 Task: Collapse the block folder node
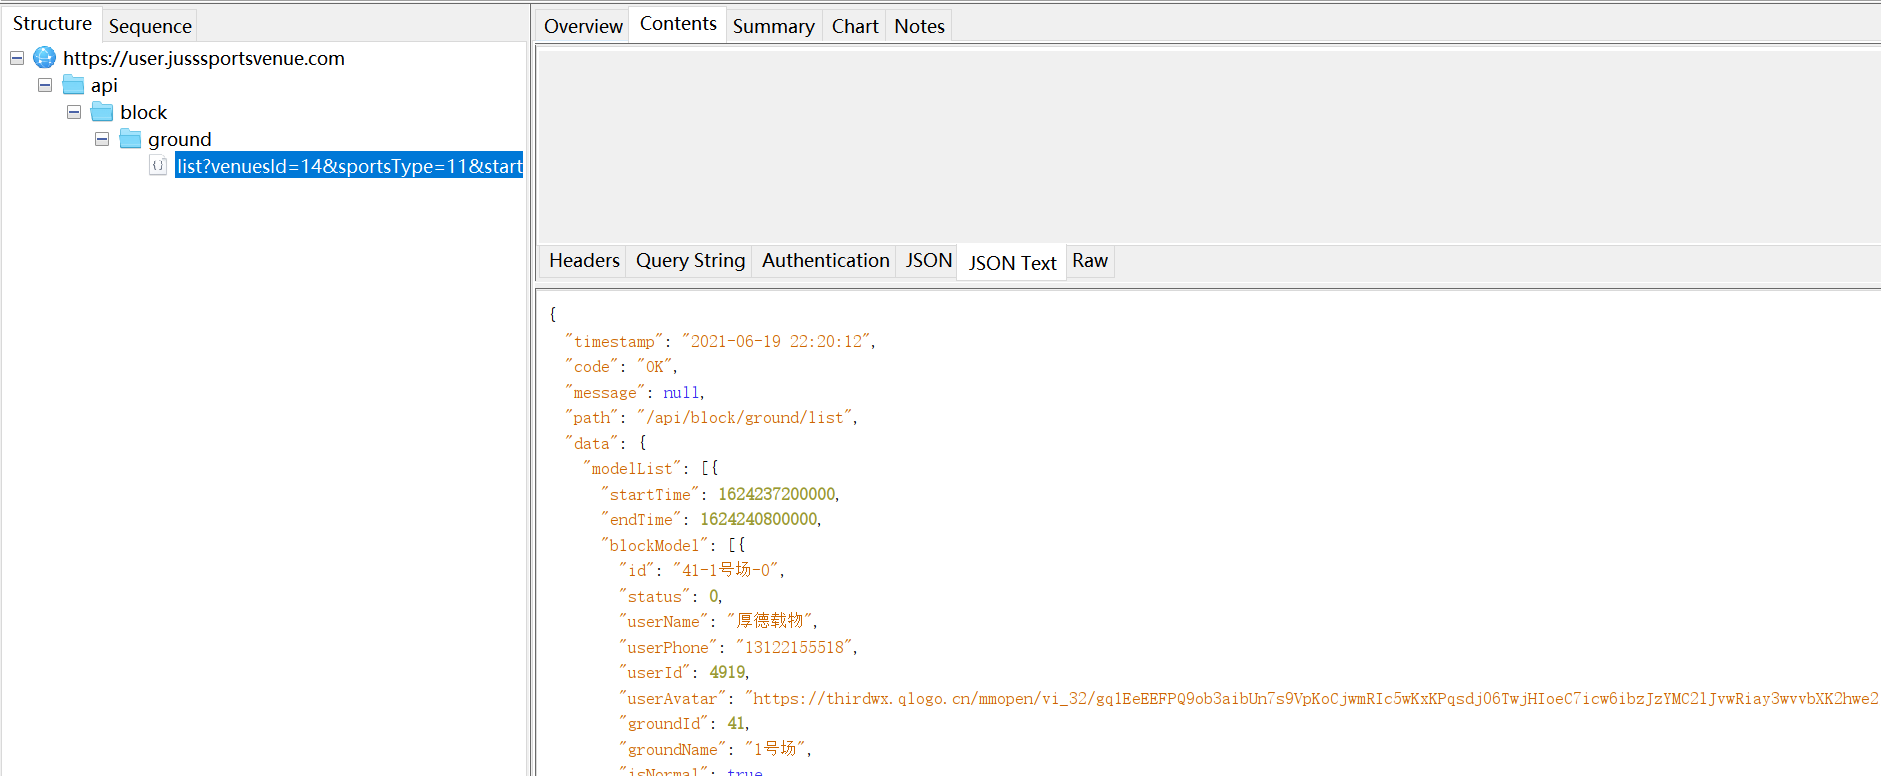(x=74, y=112)
